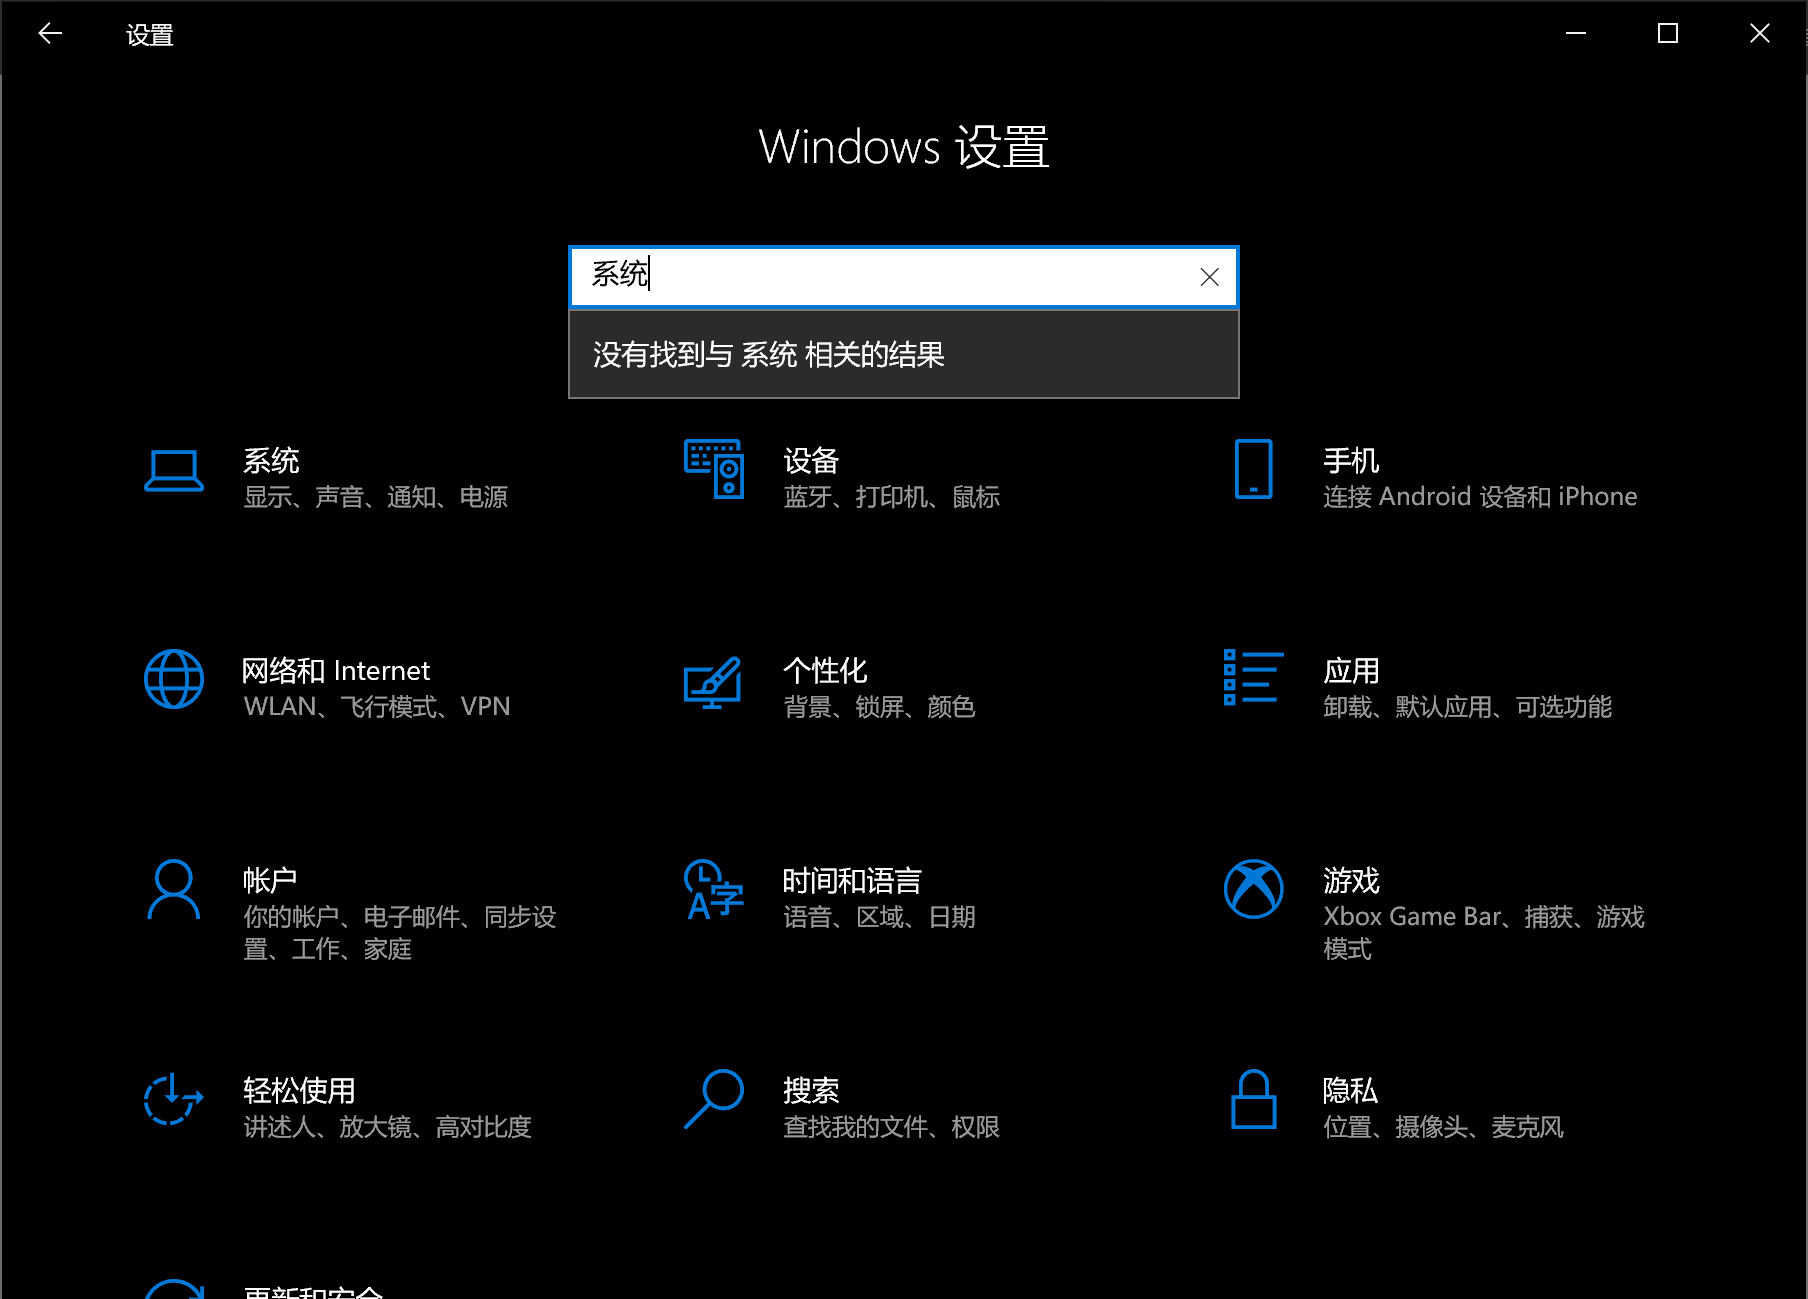1808x1299 pixels.
Task: Clear the search box with the X
Action: tap(1209, 276)
